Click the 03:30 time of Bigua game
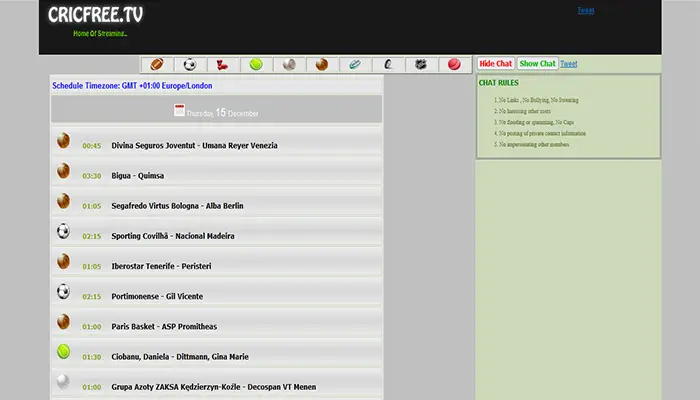This screenshot has height=400, width=700. (x=92, y=176)
